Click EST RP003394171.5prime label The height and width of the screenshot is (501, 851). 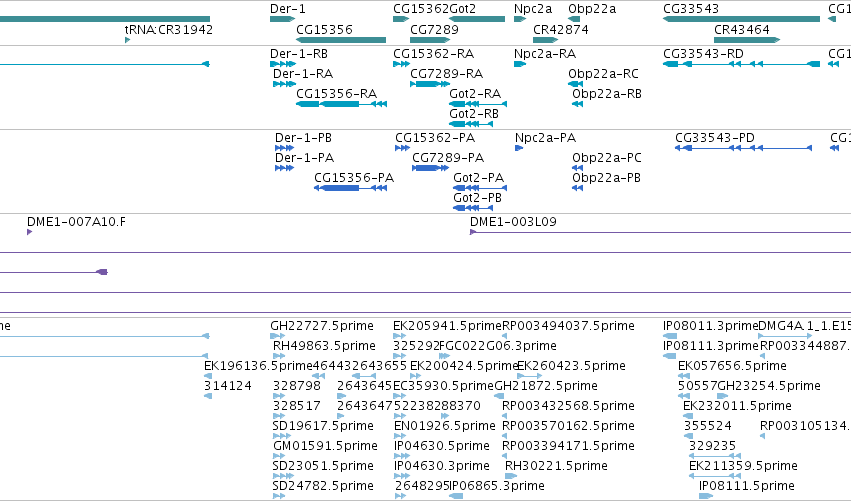(568, 447)
